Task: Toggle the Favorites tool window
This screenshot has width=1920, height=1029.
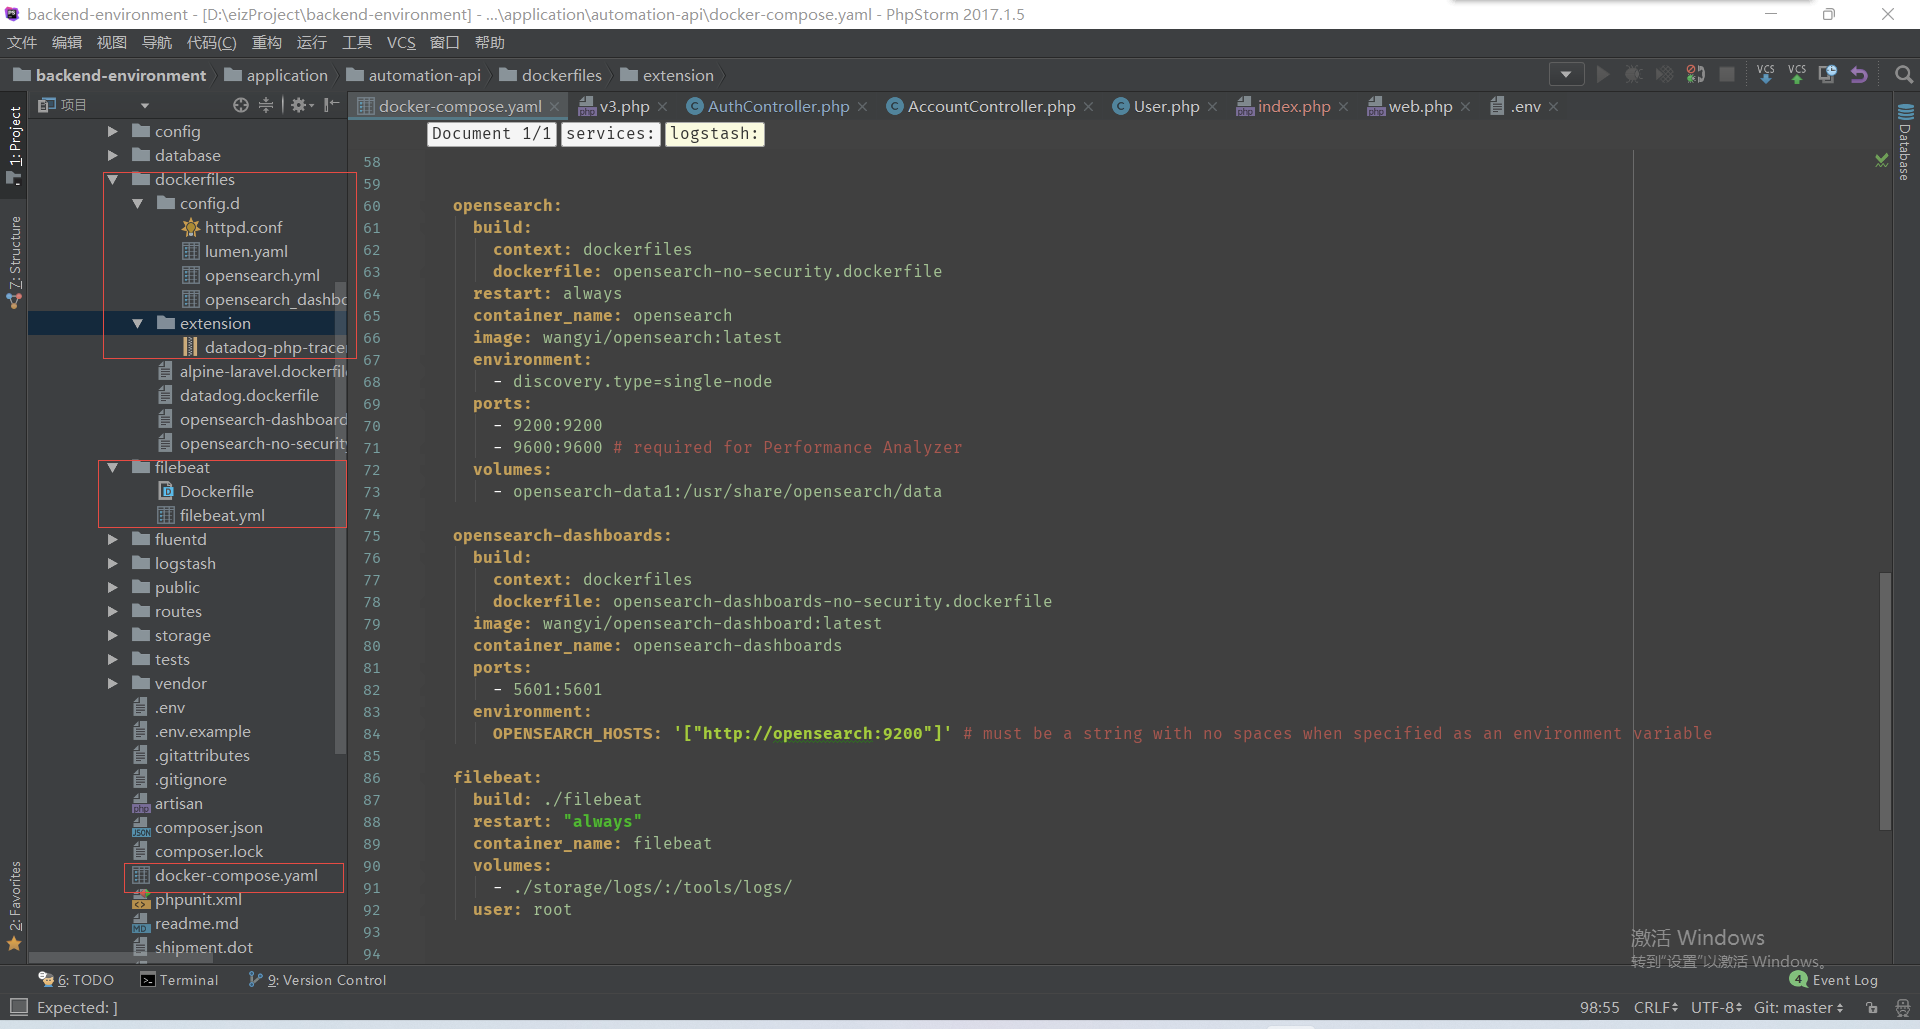Action: click(x=15, y=900)
